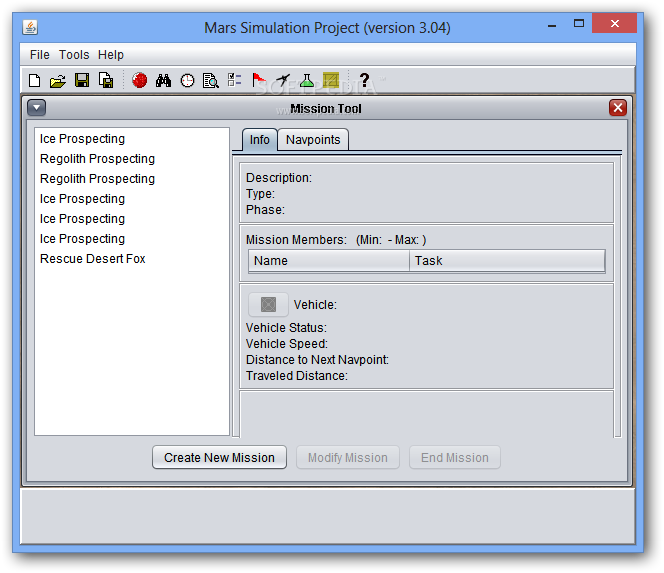Select the first Ice Prospecting mission in the list
664x573 pixels.
tap(132, 139)
